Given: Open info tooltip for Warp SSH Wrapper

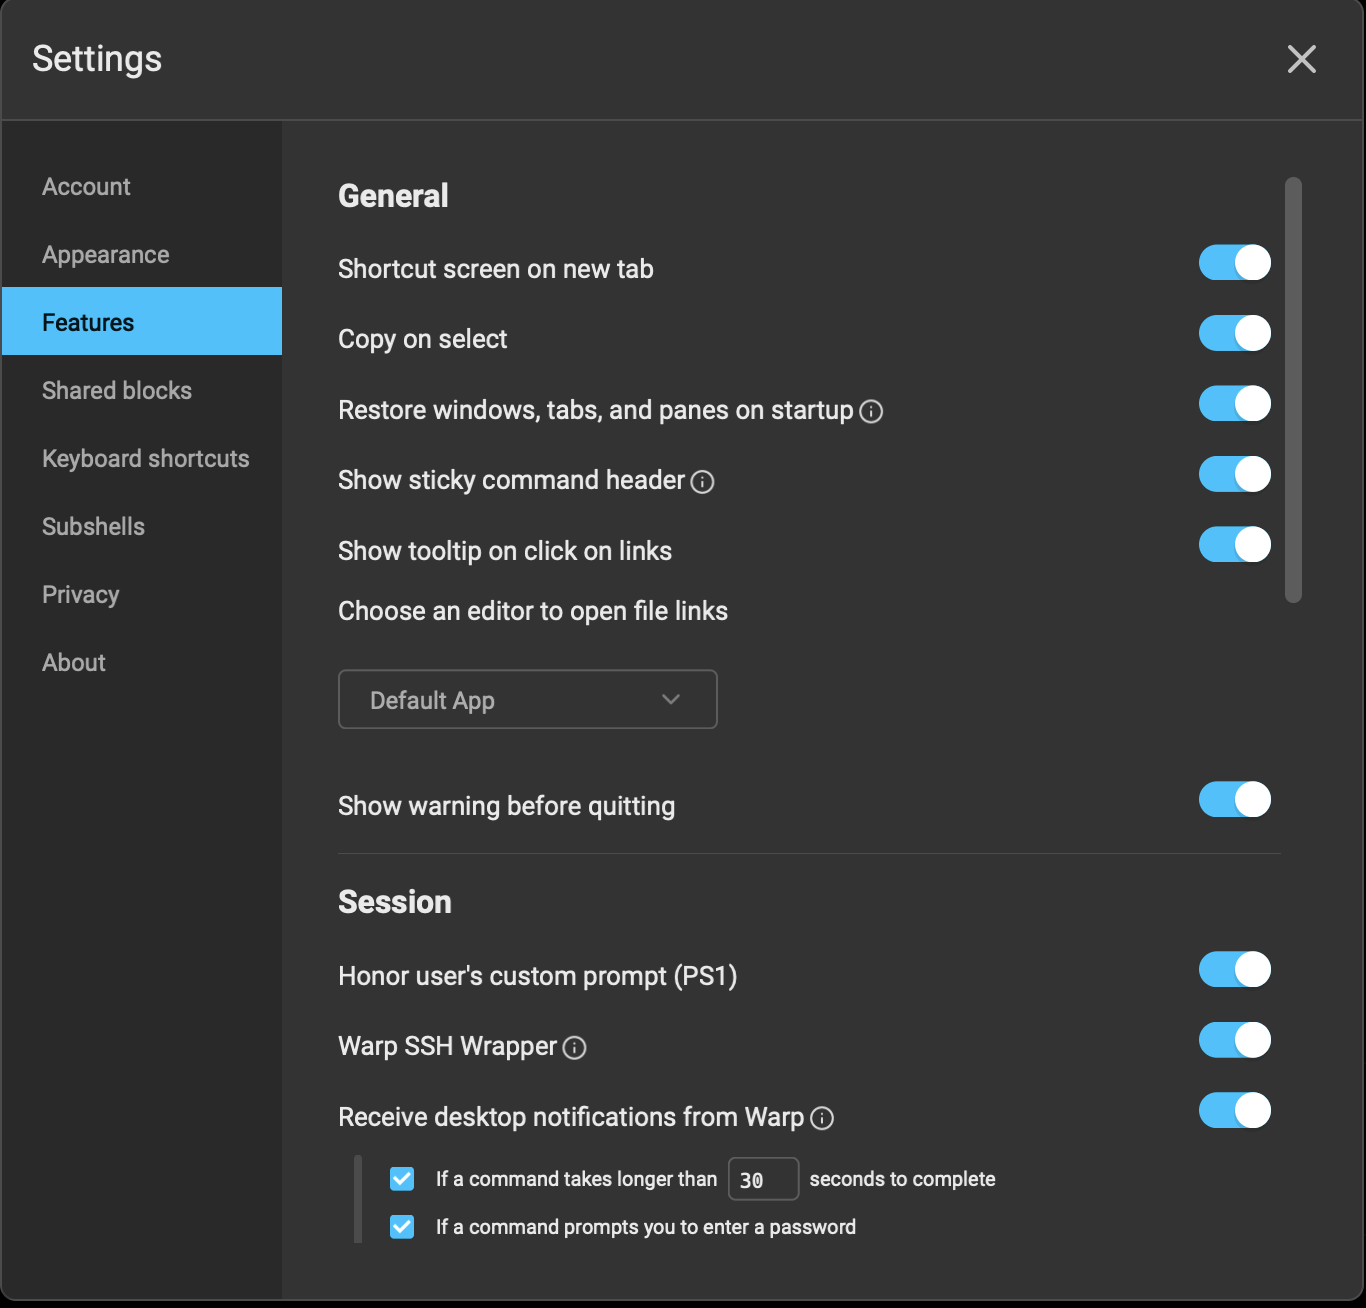Looking at the screenshot, I should 574,1048.
